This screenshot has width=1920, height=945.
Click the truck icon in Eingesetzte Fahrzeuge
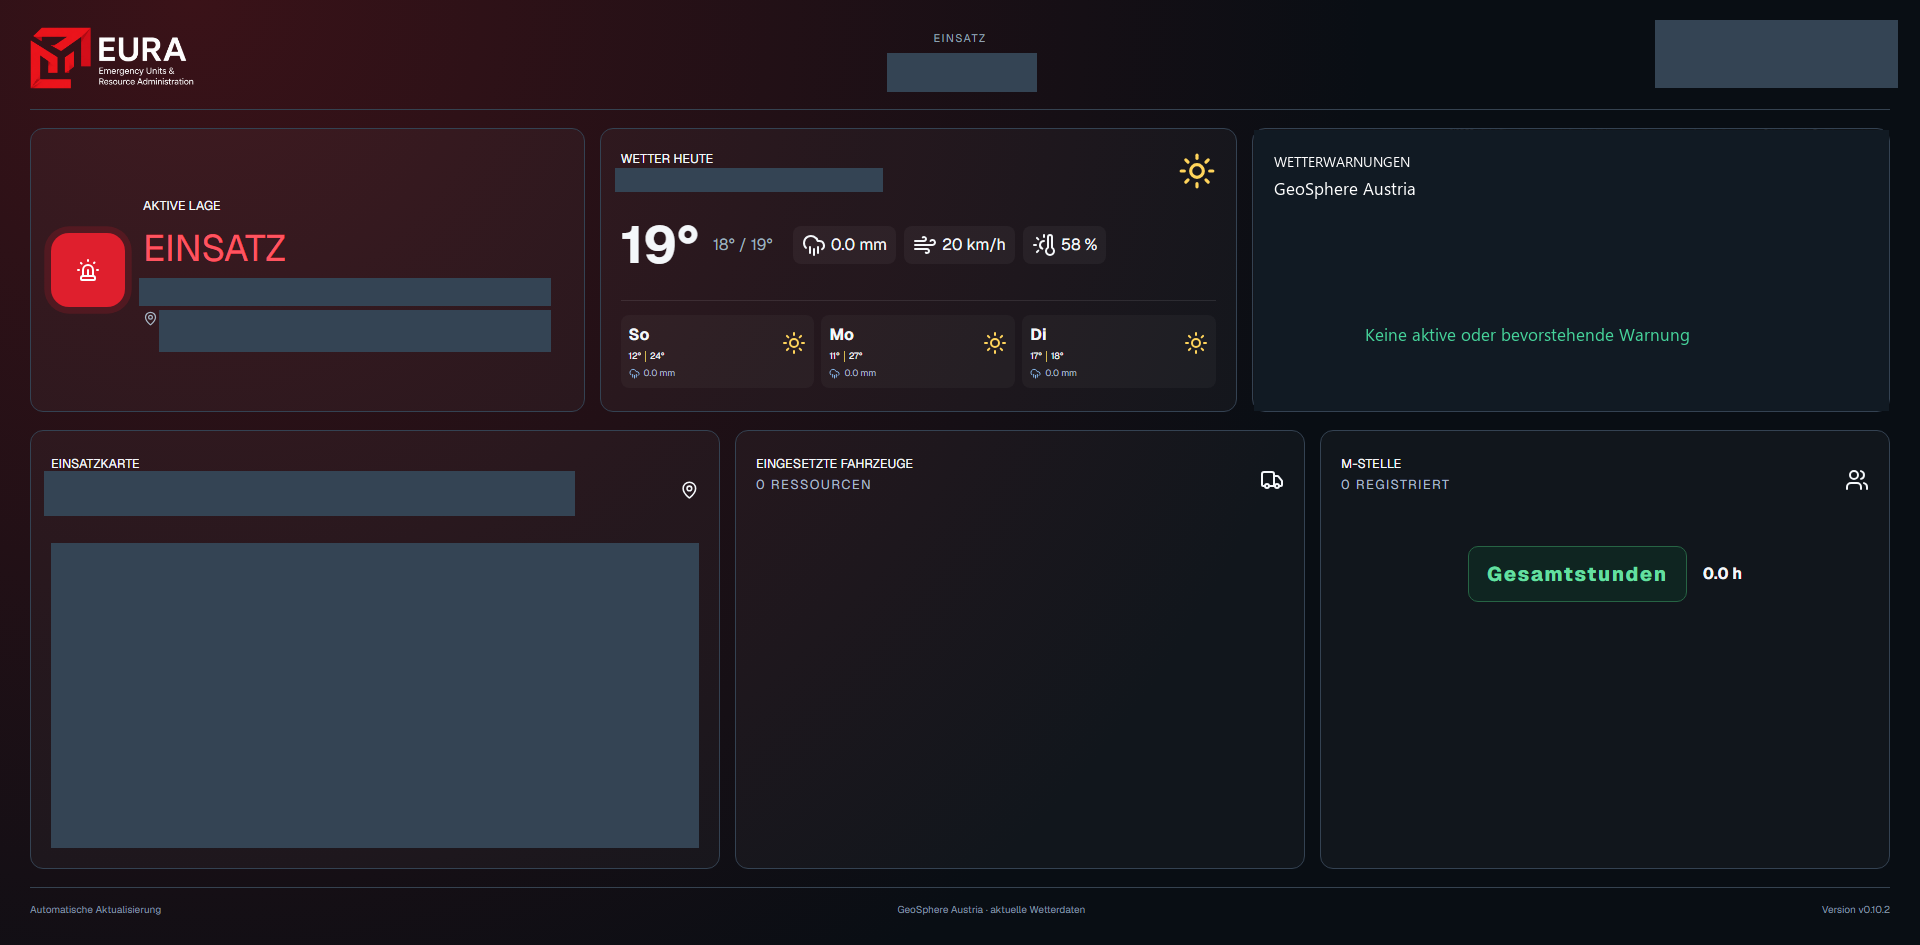(x=1272, y=480)
